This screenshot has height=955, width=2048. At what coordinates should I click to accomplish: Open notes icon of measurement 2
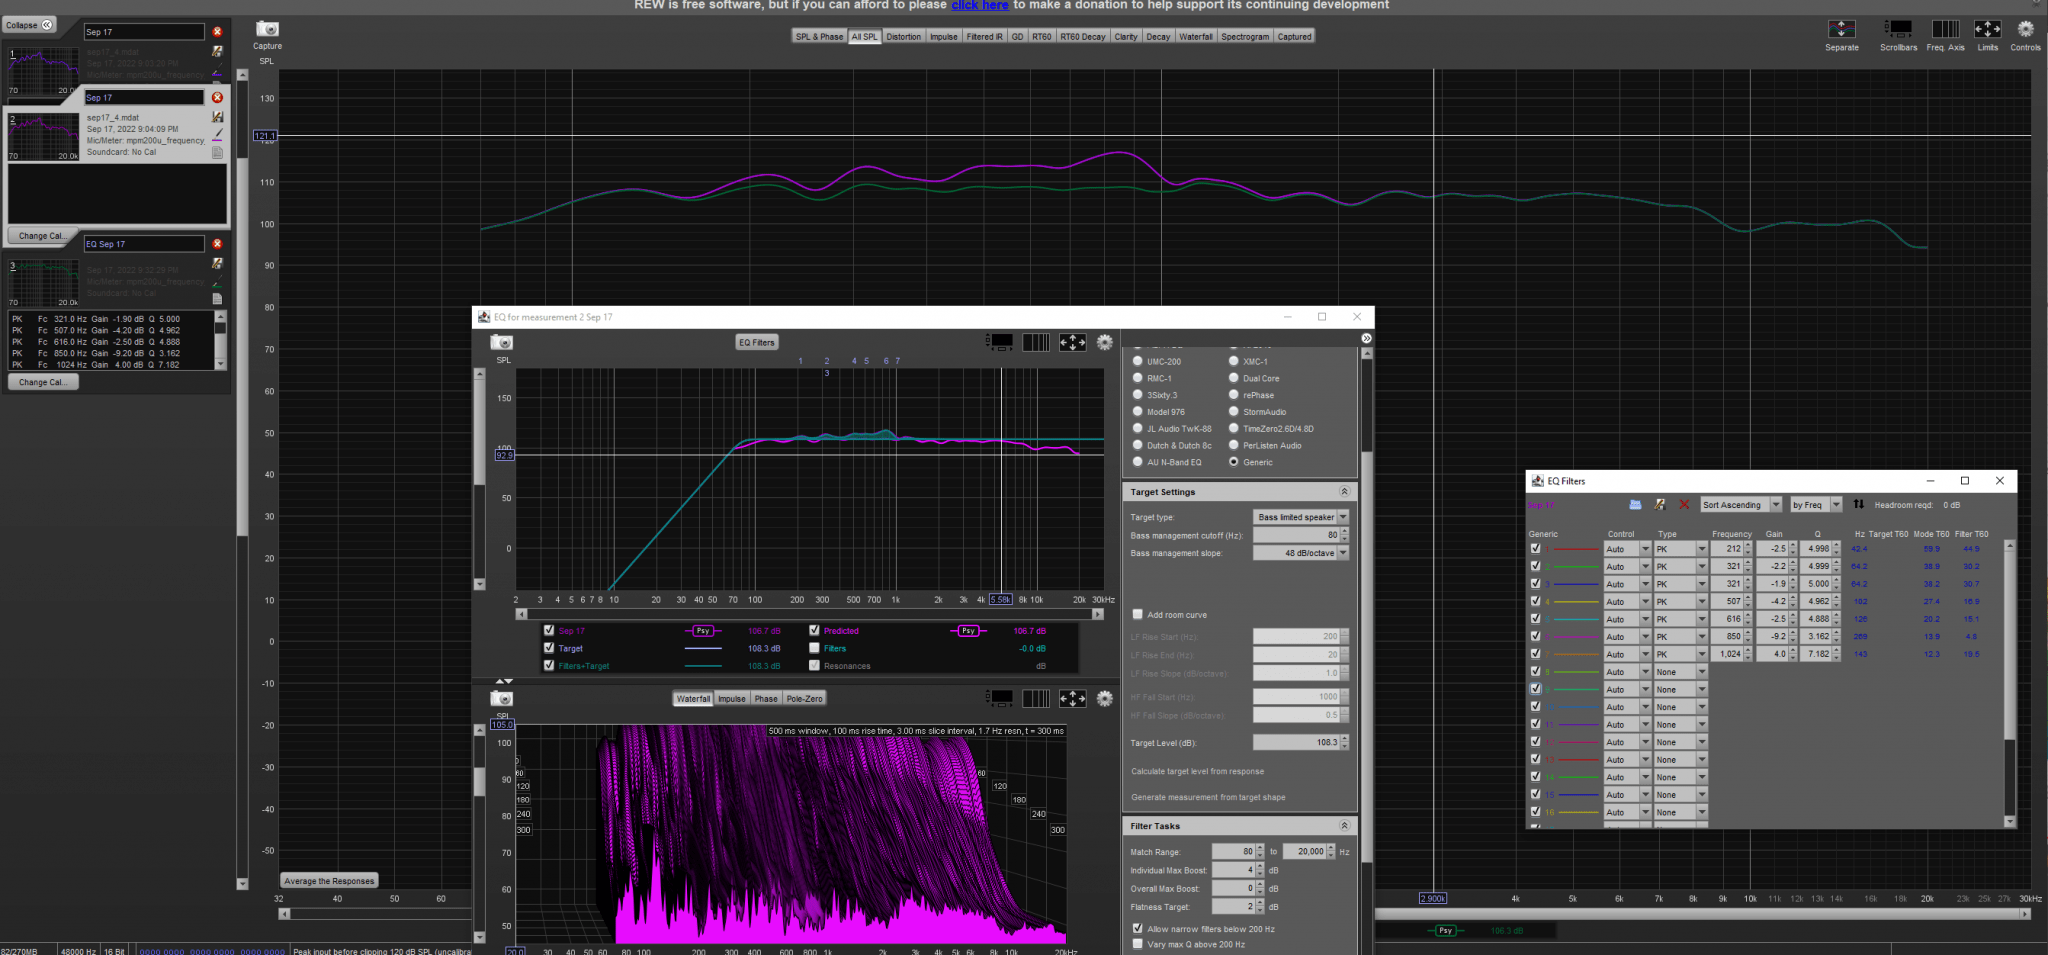[218, 152]
